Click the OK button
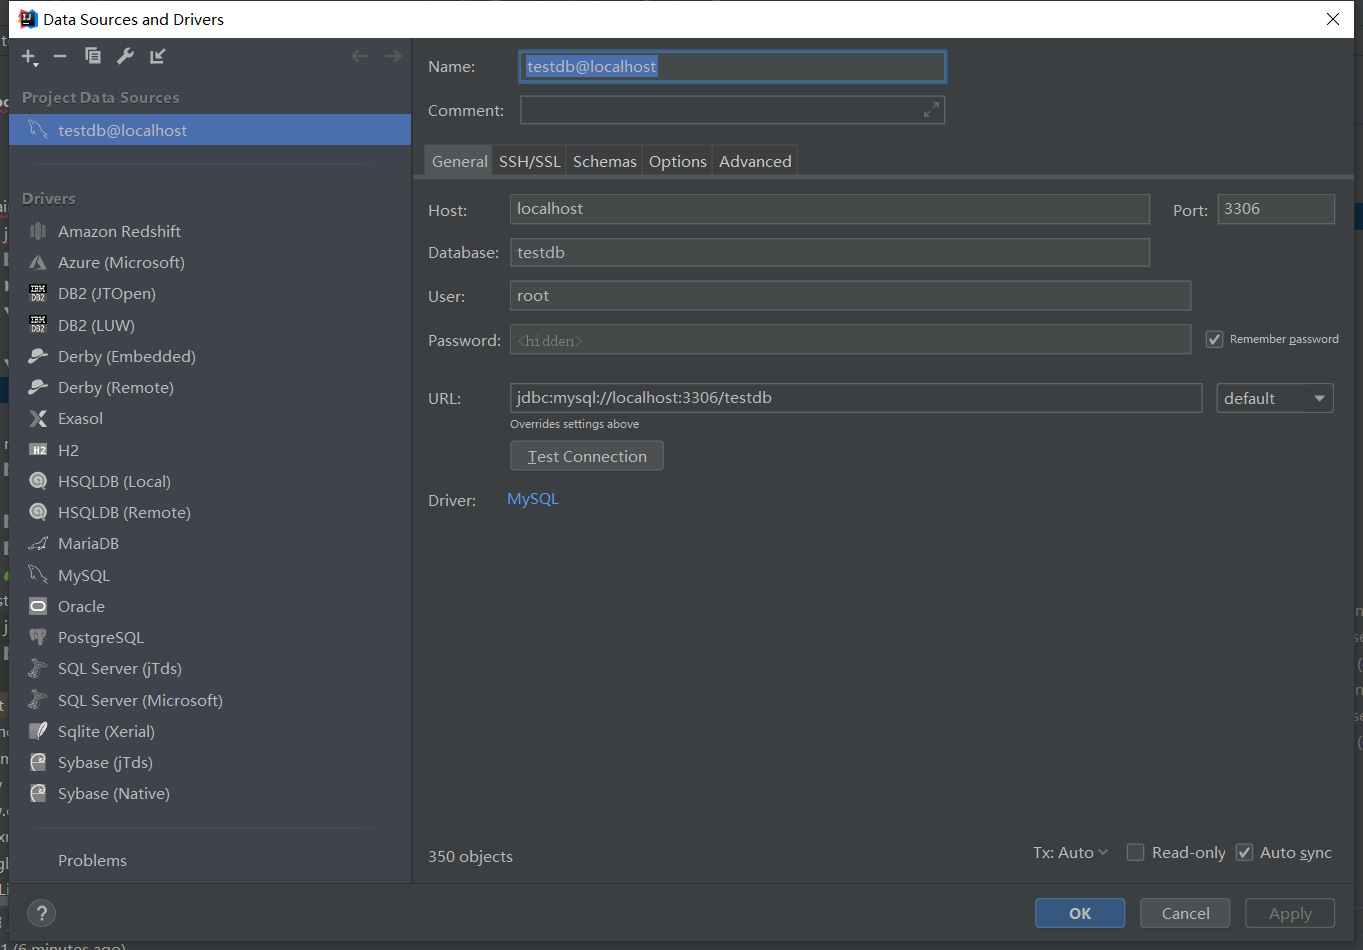1363x950 pixels. point(1080,913)
